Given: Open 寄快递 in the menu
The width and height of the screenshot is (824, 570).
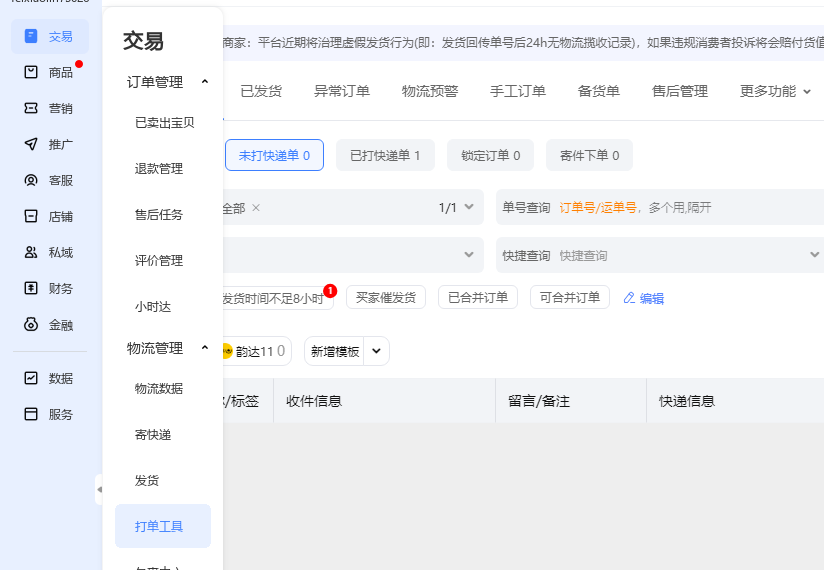Looking at the screenshot, I should coord(153,434).
